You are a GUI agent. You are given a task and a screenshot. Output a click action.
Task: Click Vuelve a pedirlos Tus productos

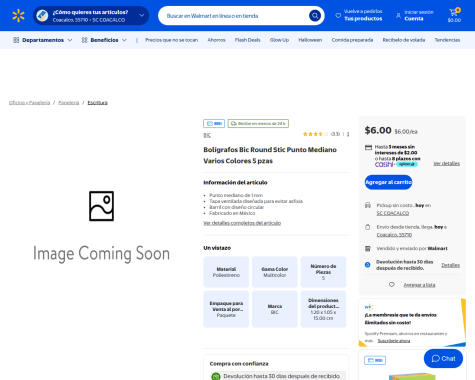(x=359, y=15)
